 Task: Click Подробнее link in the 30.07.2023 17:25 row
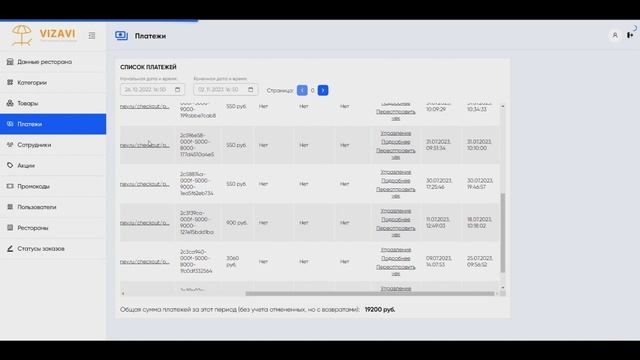(396, 181)
